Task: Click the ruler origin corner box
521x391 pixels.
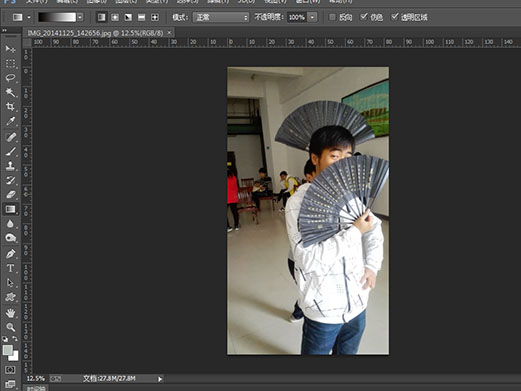Action: [x=27, y=43]
